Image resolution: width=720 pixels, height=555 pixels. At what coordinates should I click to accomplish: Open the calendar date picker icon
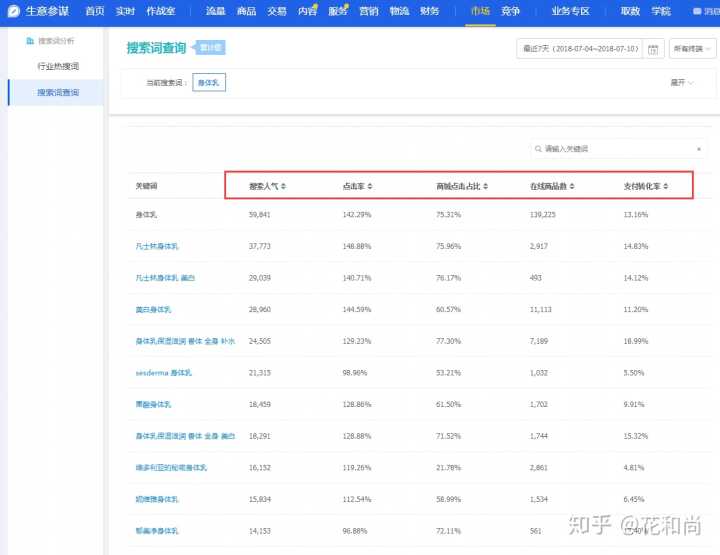pyautogui.click(x=653, y=48)
